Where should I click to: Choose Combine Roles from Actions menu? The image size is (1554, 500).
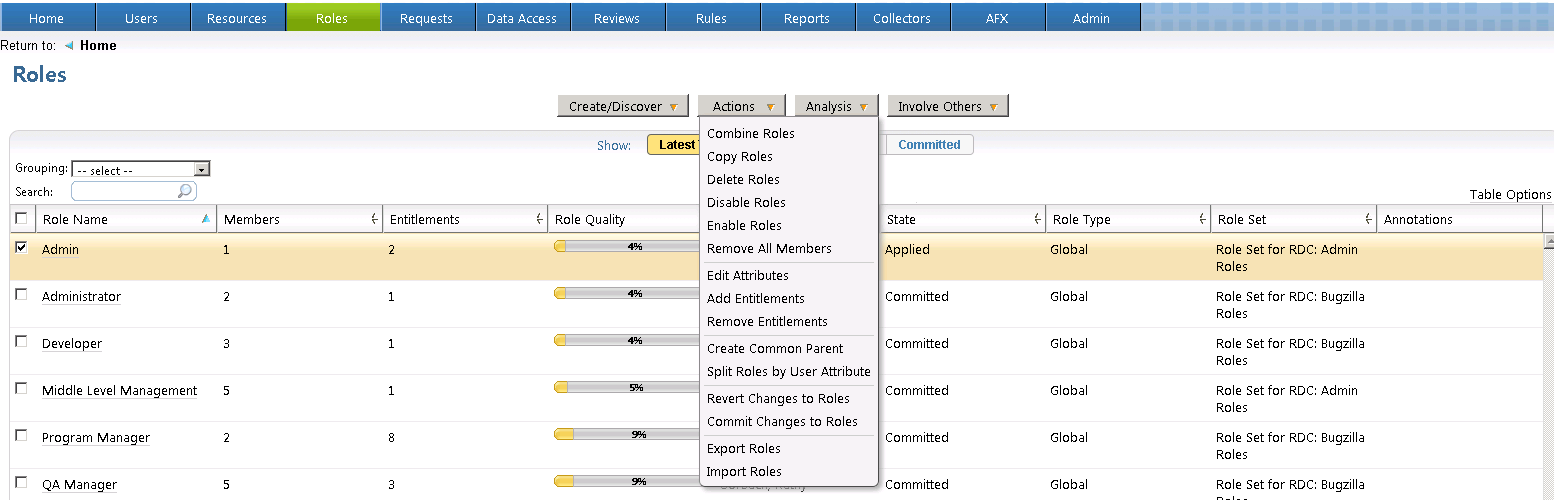click(750, 134)
